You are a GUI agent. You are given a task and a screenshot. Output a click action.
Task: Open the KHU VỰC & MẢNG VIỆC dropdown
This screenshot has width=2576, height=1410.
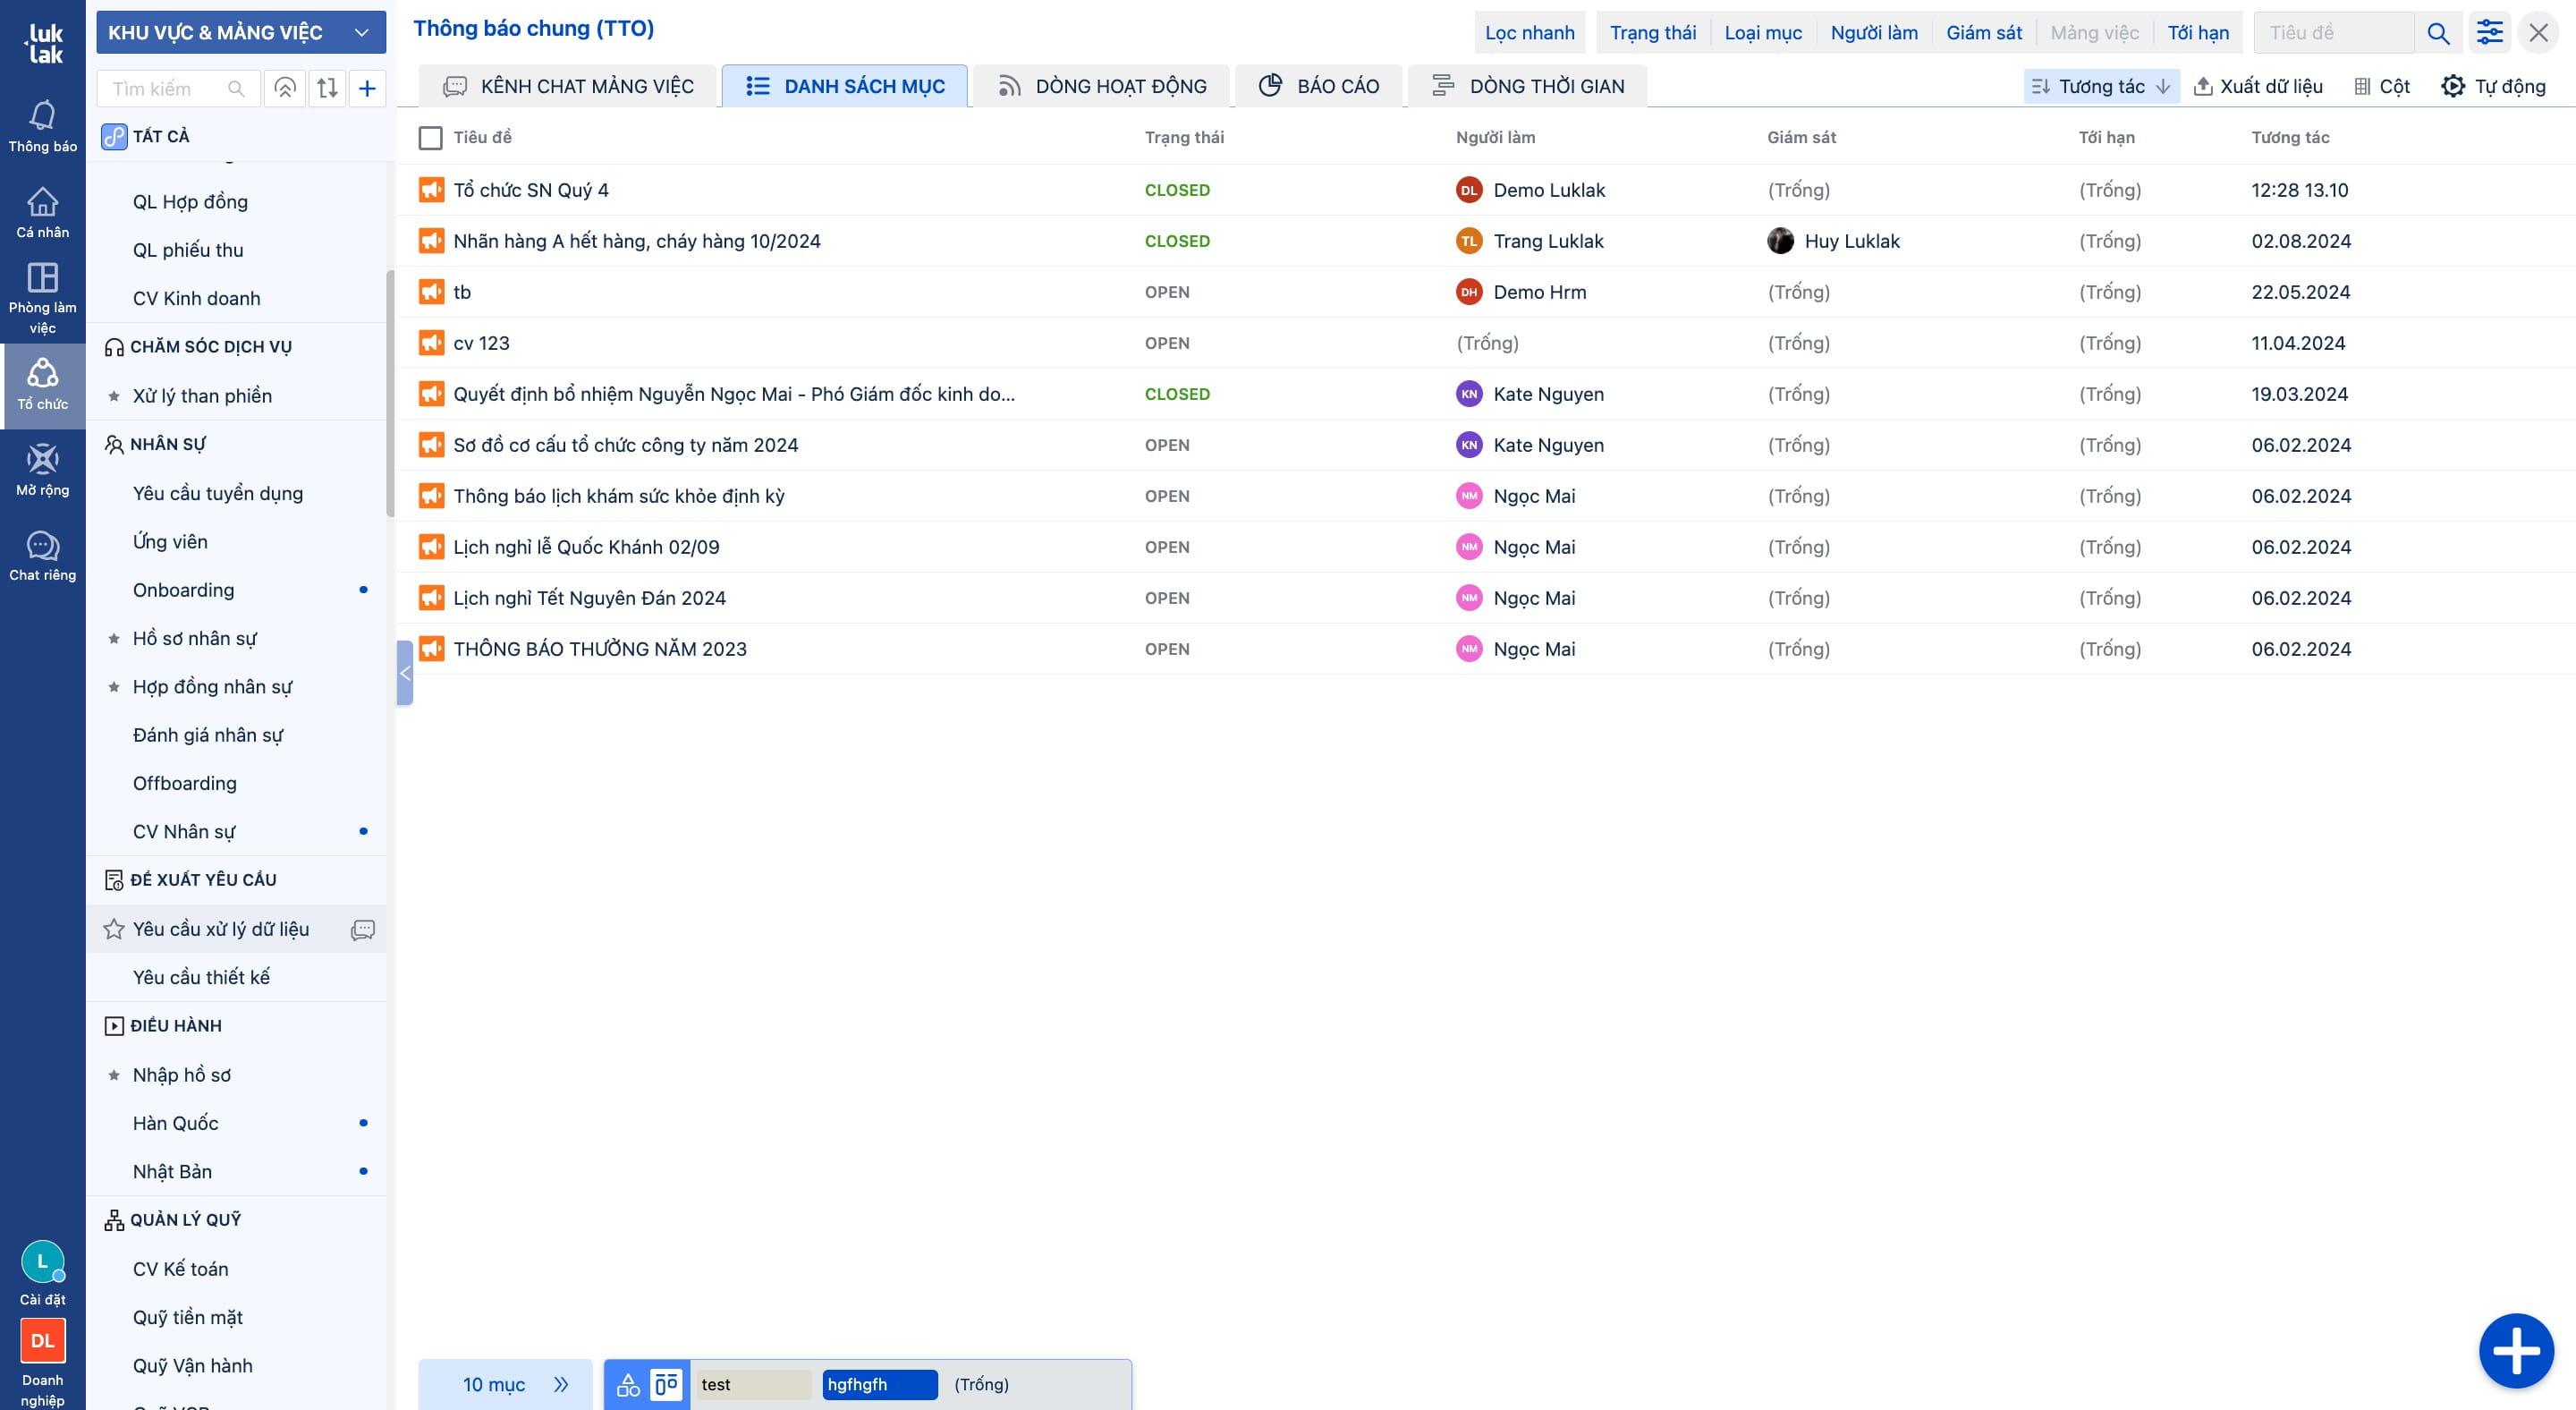241,33
